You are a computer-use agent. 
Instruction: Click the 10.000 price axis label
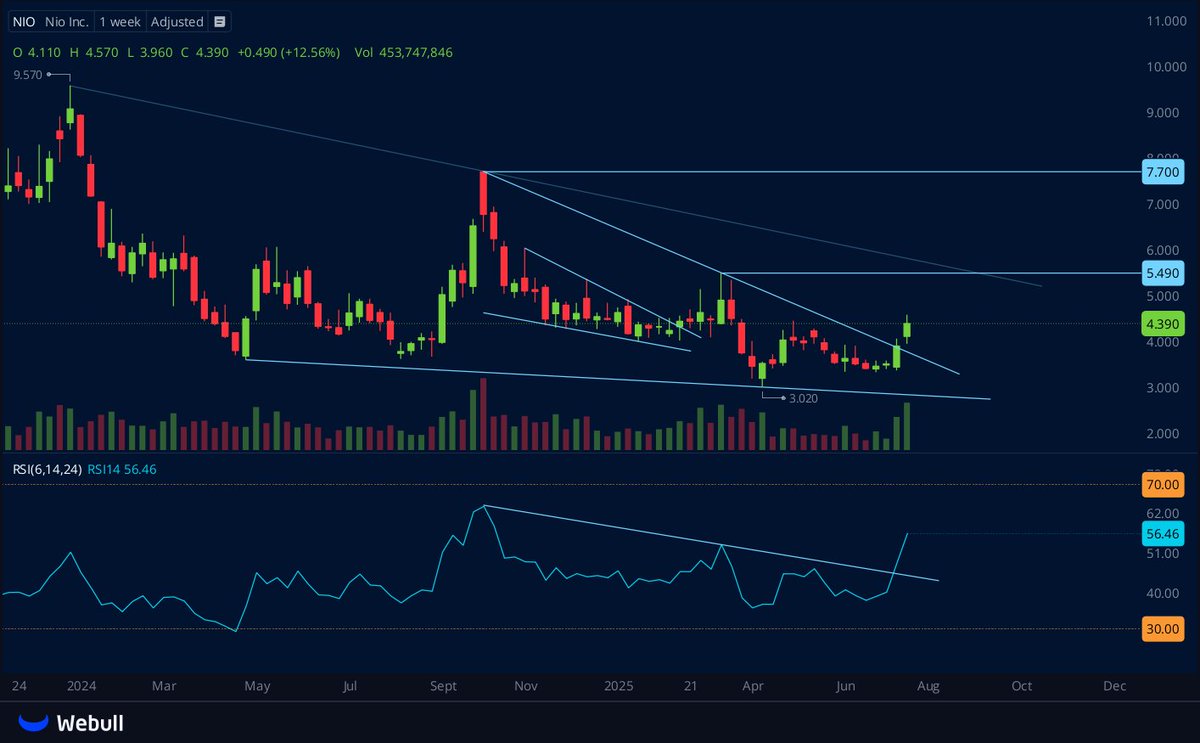pos(1166,67)
